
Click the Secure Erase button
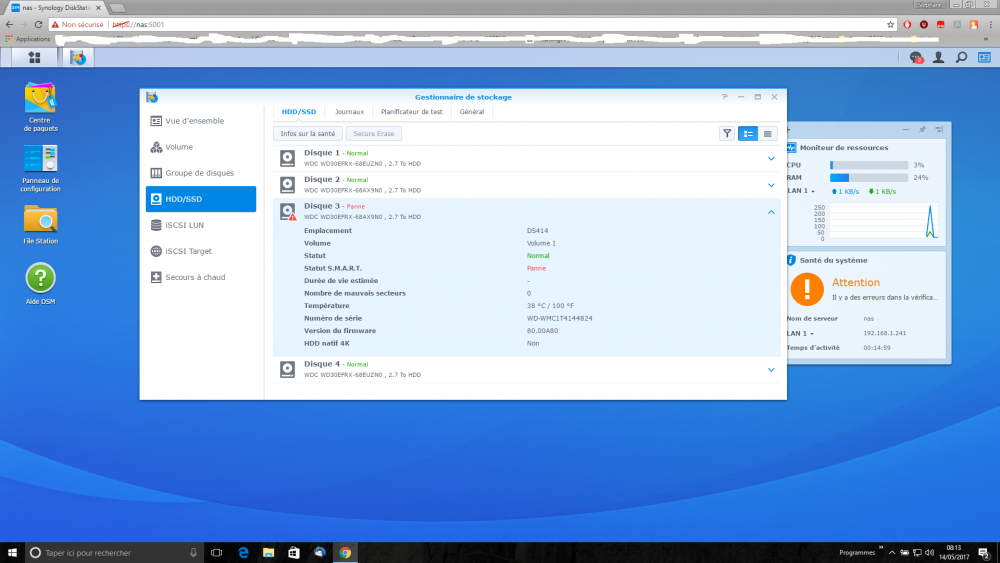(374, 134)
